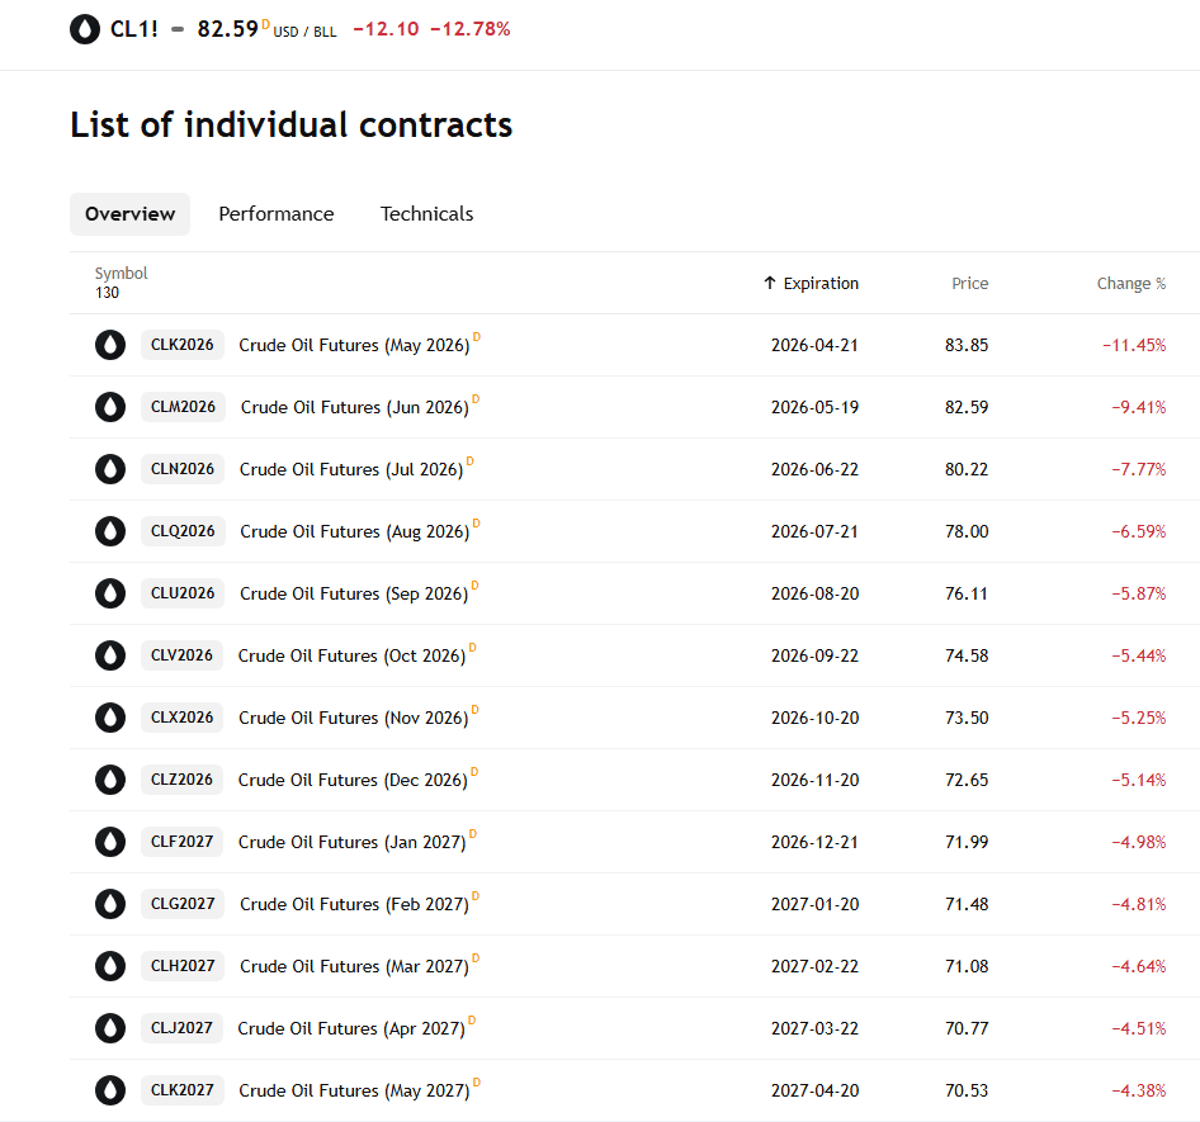
Task: Sort the table by Change % column
Action: (1130, 283)
